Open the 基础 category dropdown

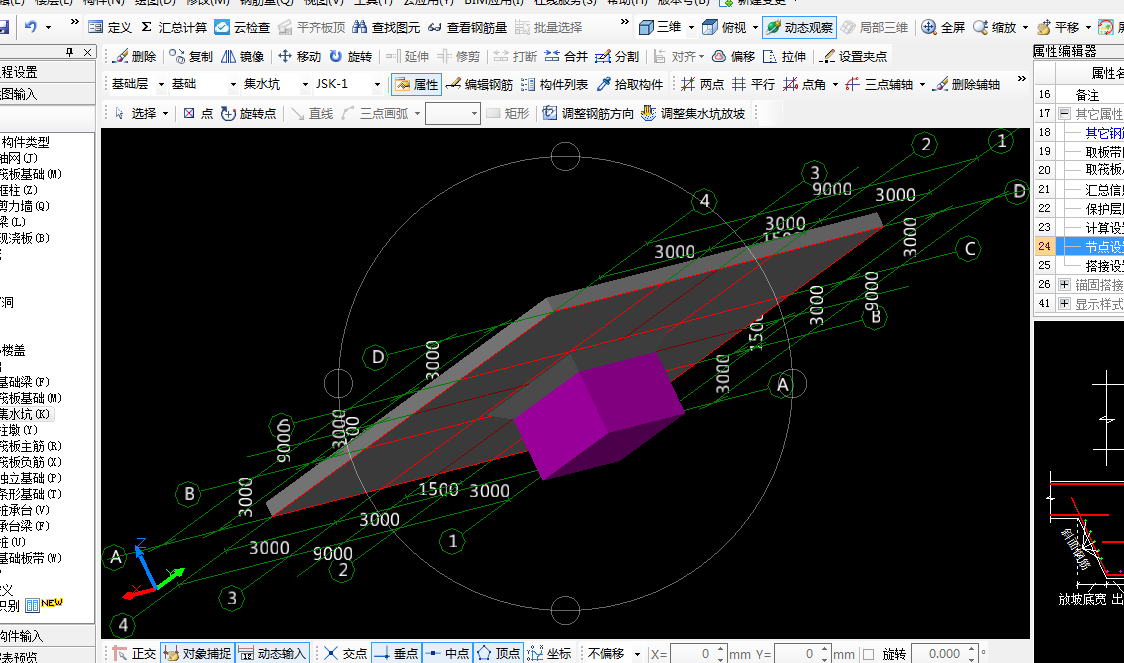click(233, 84)
